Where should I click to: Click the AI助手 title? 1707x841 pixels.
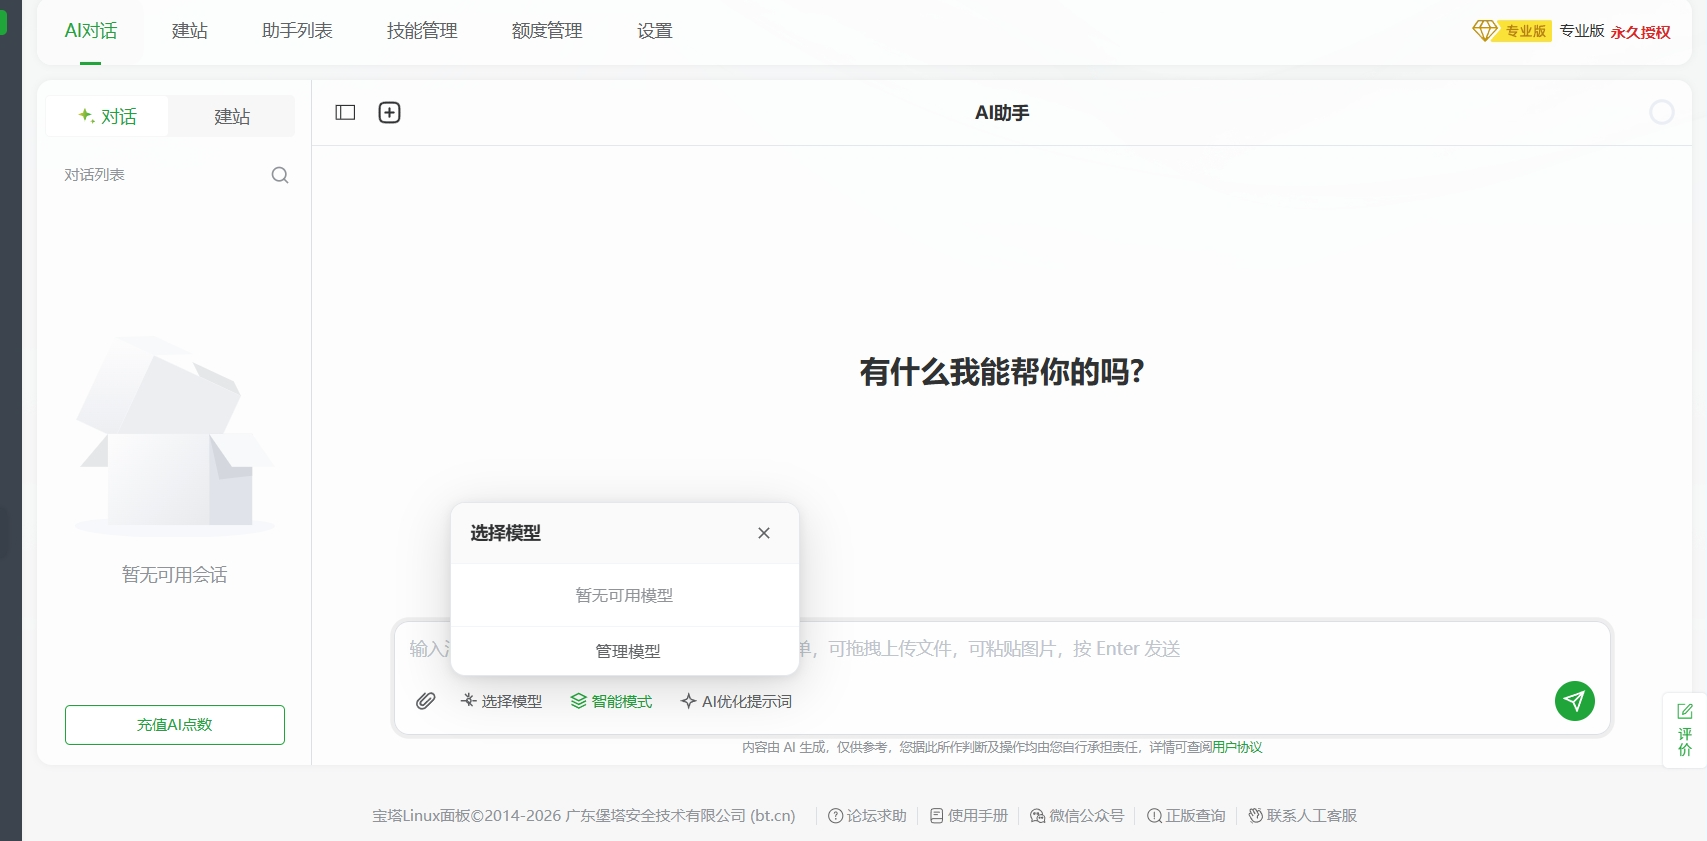[1002, 113]
